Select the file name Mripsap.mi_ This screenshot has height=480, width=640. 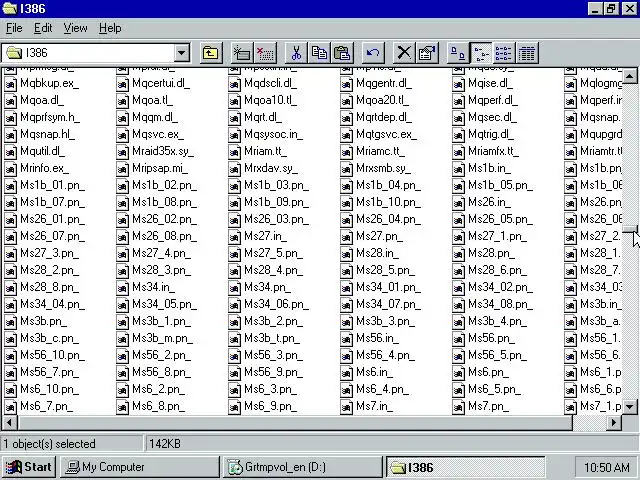160,169
